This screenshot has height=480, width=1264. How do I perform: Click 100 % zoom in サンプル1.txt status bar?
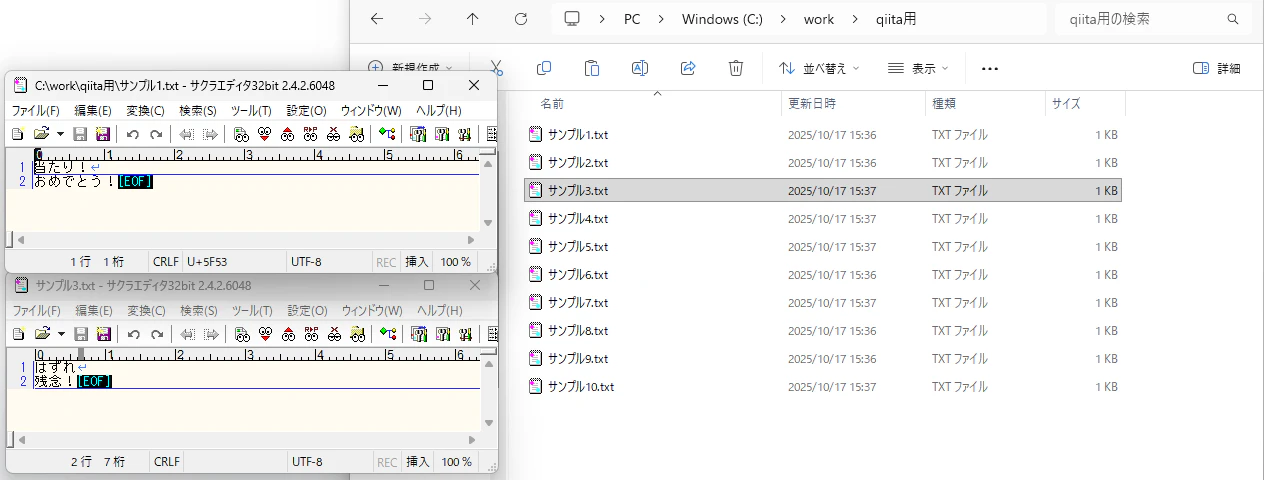[x=456, y=262]
